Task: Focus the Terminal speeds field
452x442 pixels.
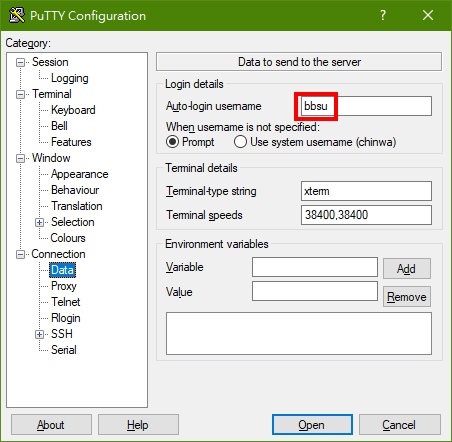Action: coord(366,215)
